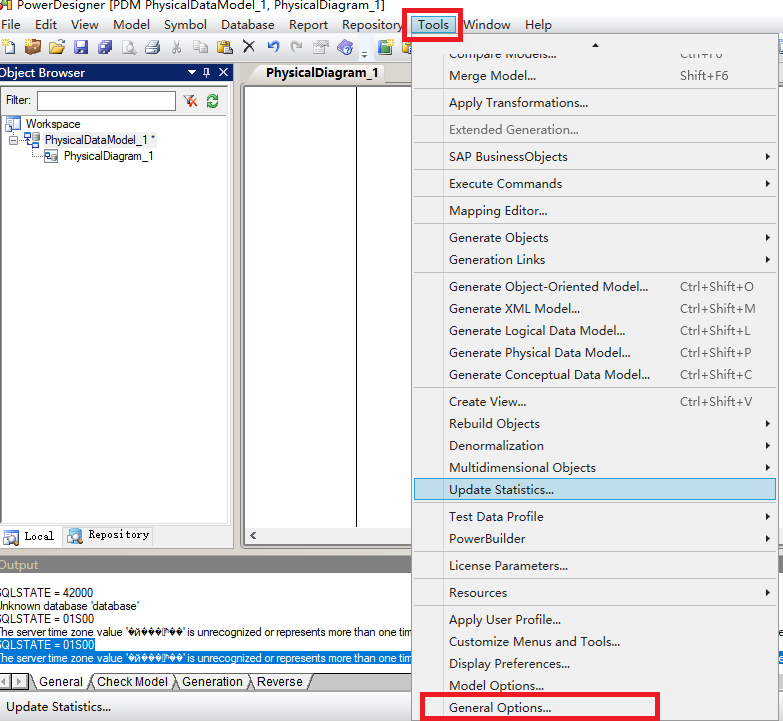Click the Delete X toolbar icon
Image resolution: width=783 pixels, height=721 pixels.
point(249,47)
